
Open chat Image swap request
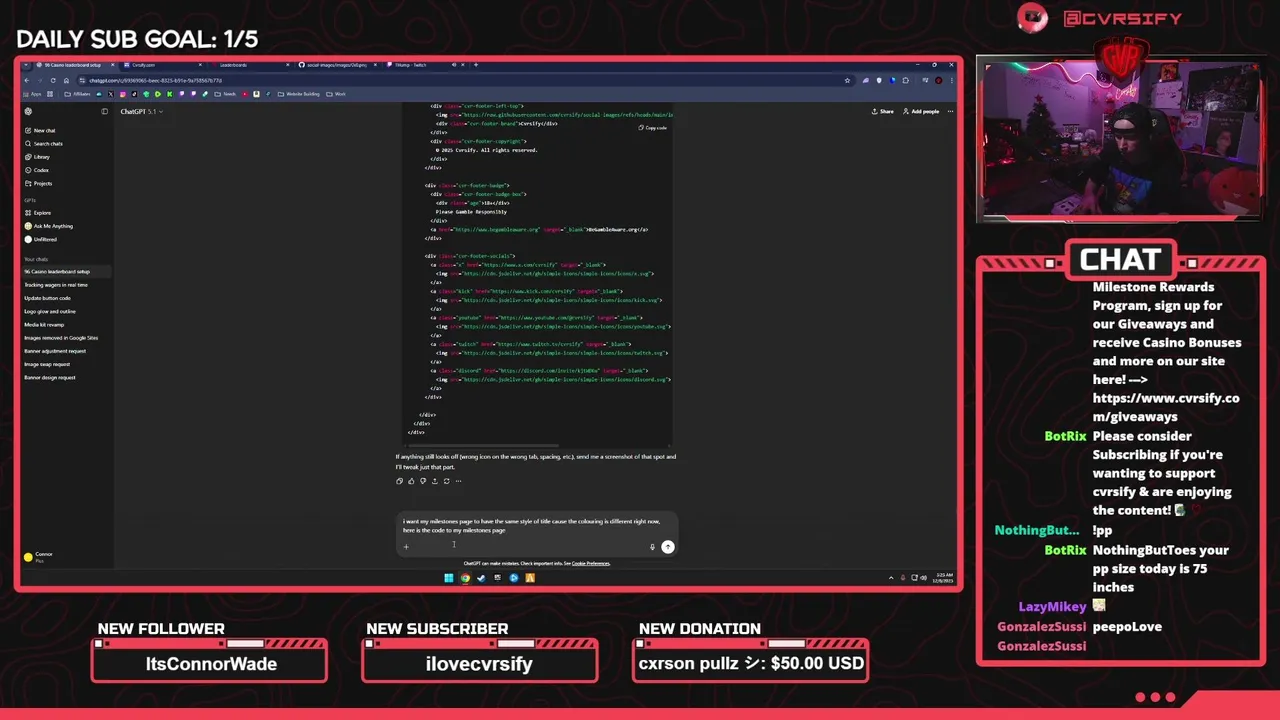47,364
